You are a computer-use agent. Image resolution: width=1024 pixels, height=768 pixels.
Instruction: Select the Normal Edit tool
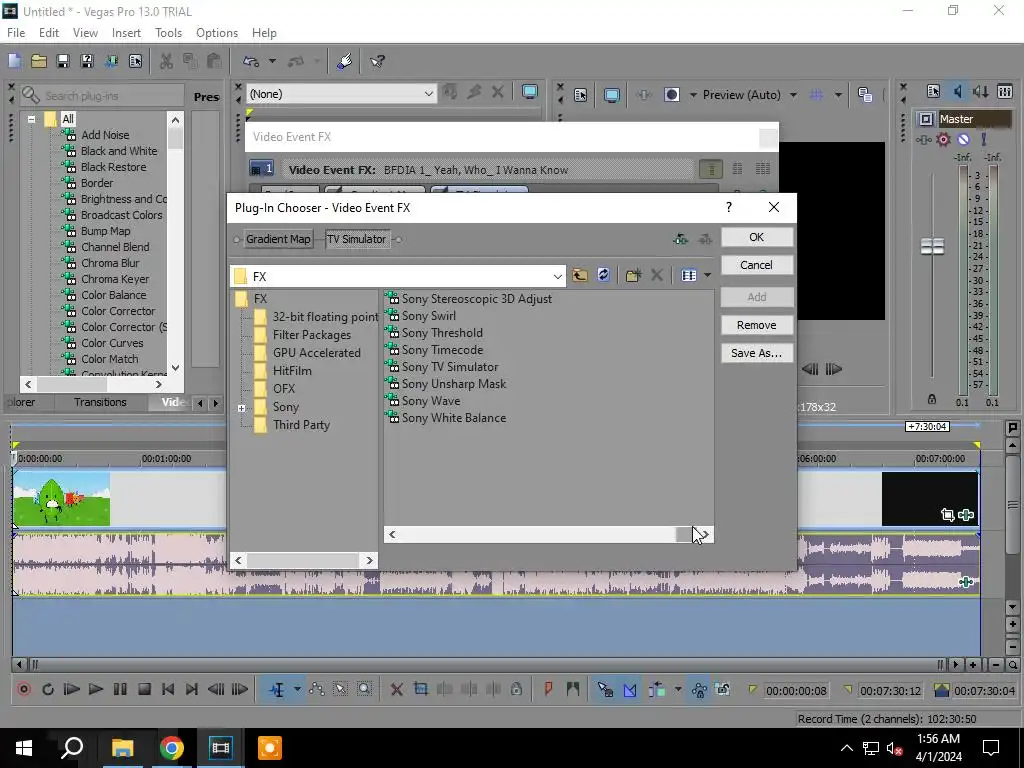[277, 689]
